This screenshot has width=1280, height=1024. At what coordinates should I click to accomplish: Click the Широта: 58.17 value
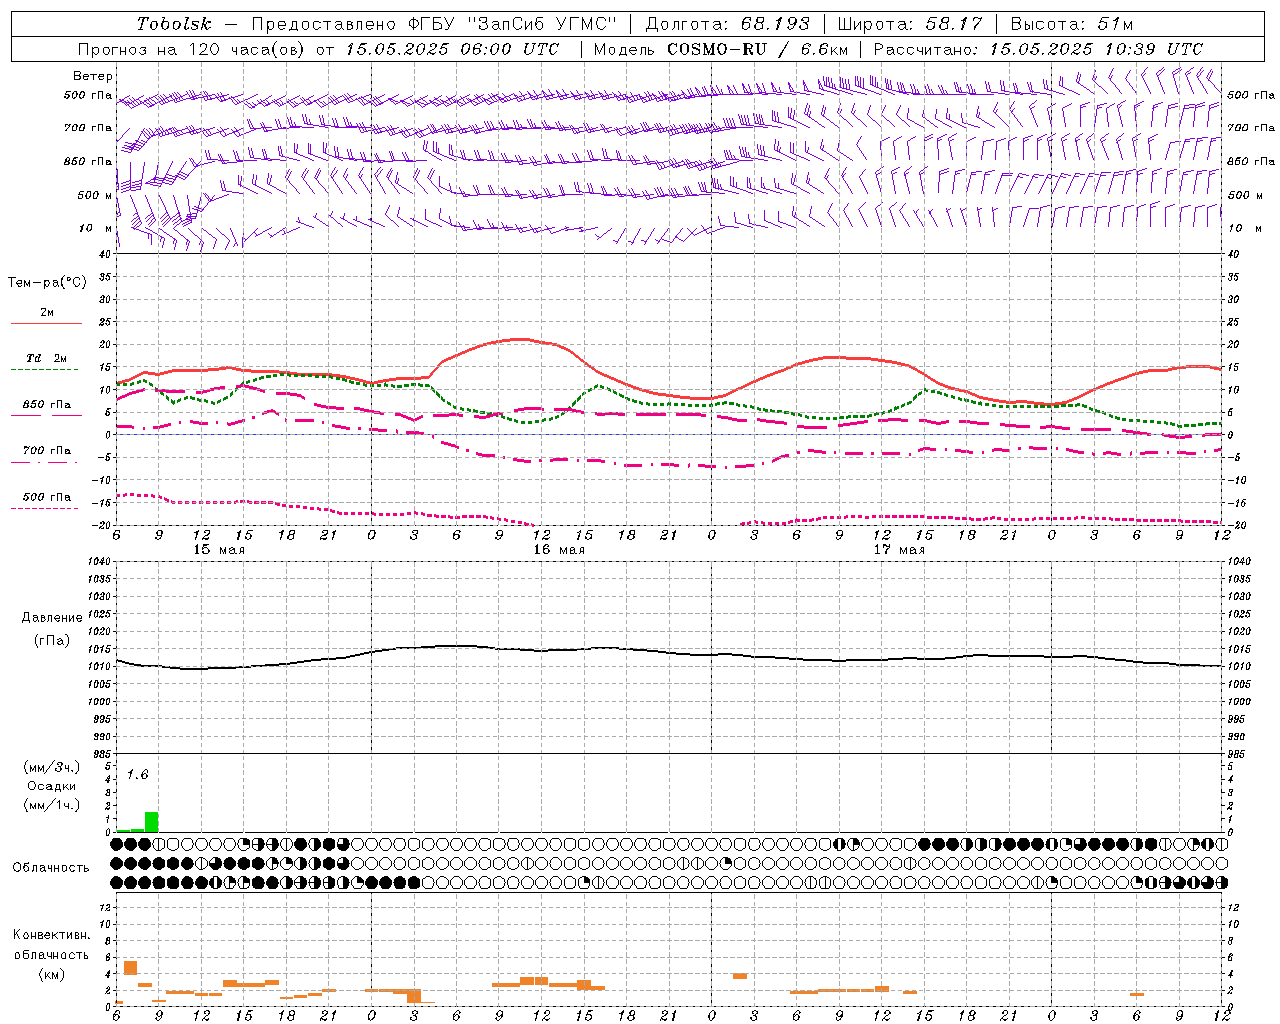tap(910, 24)
